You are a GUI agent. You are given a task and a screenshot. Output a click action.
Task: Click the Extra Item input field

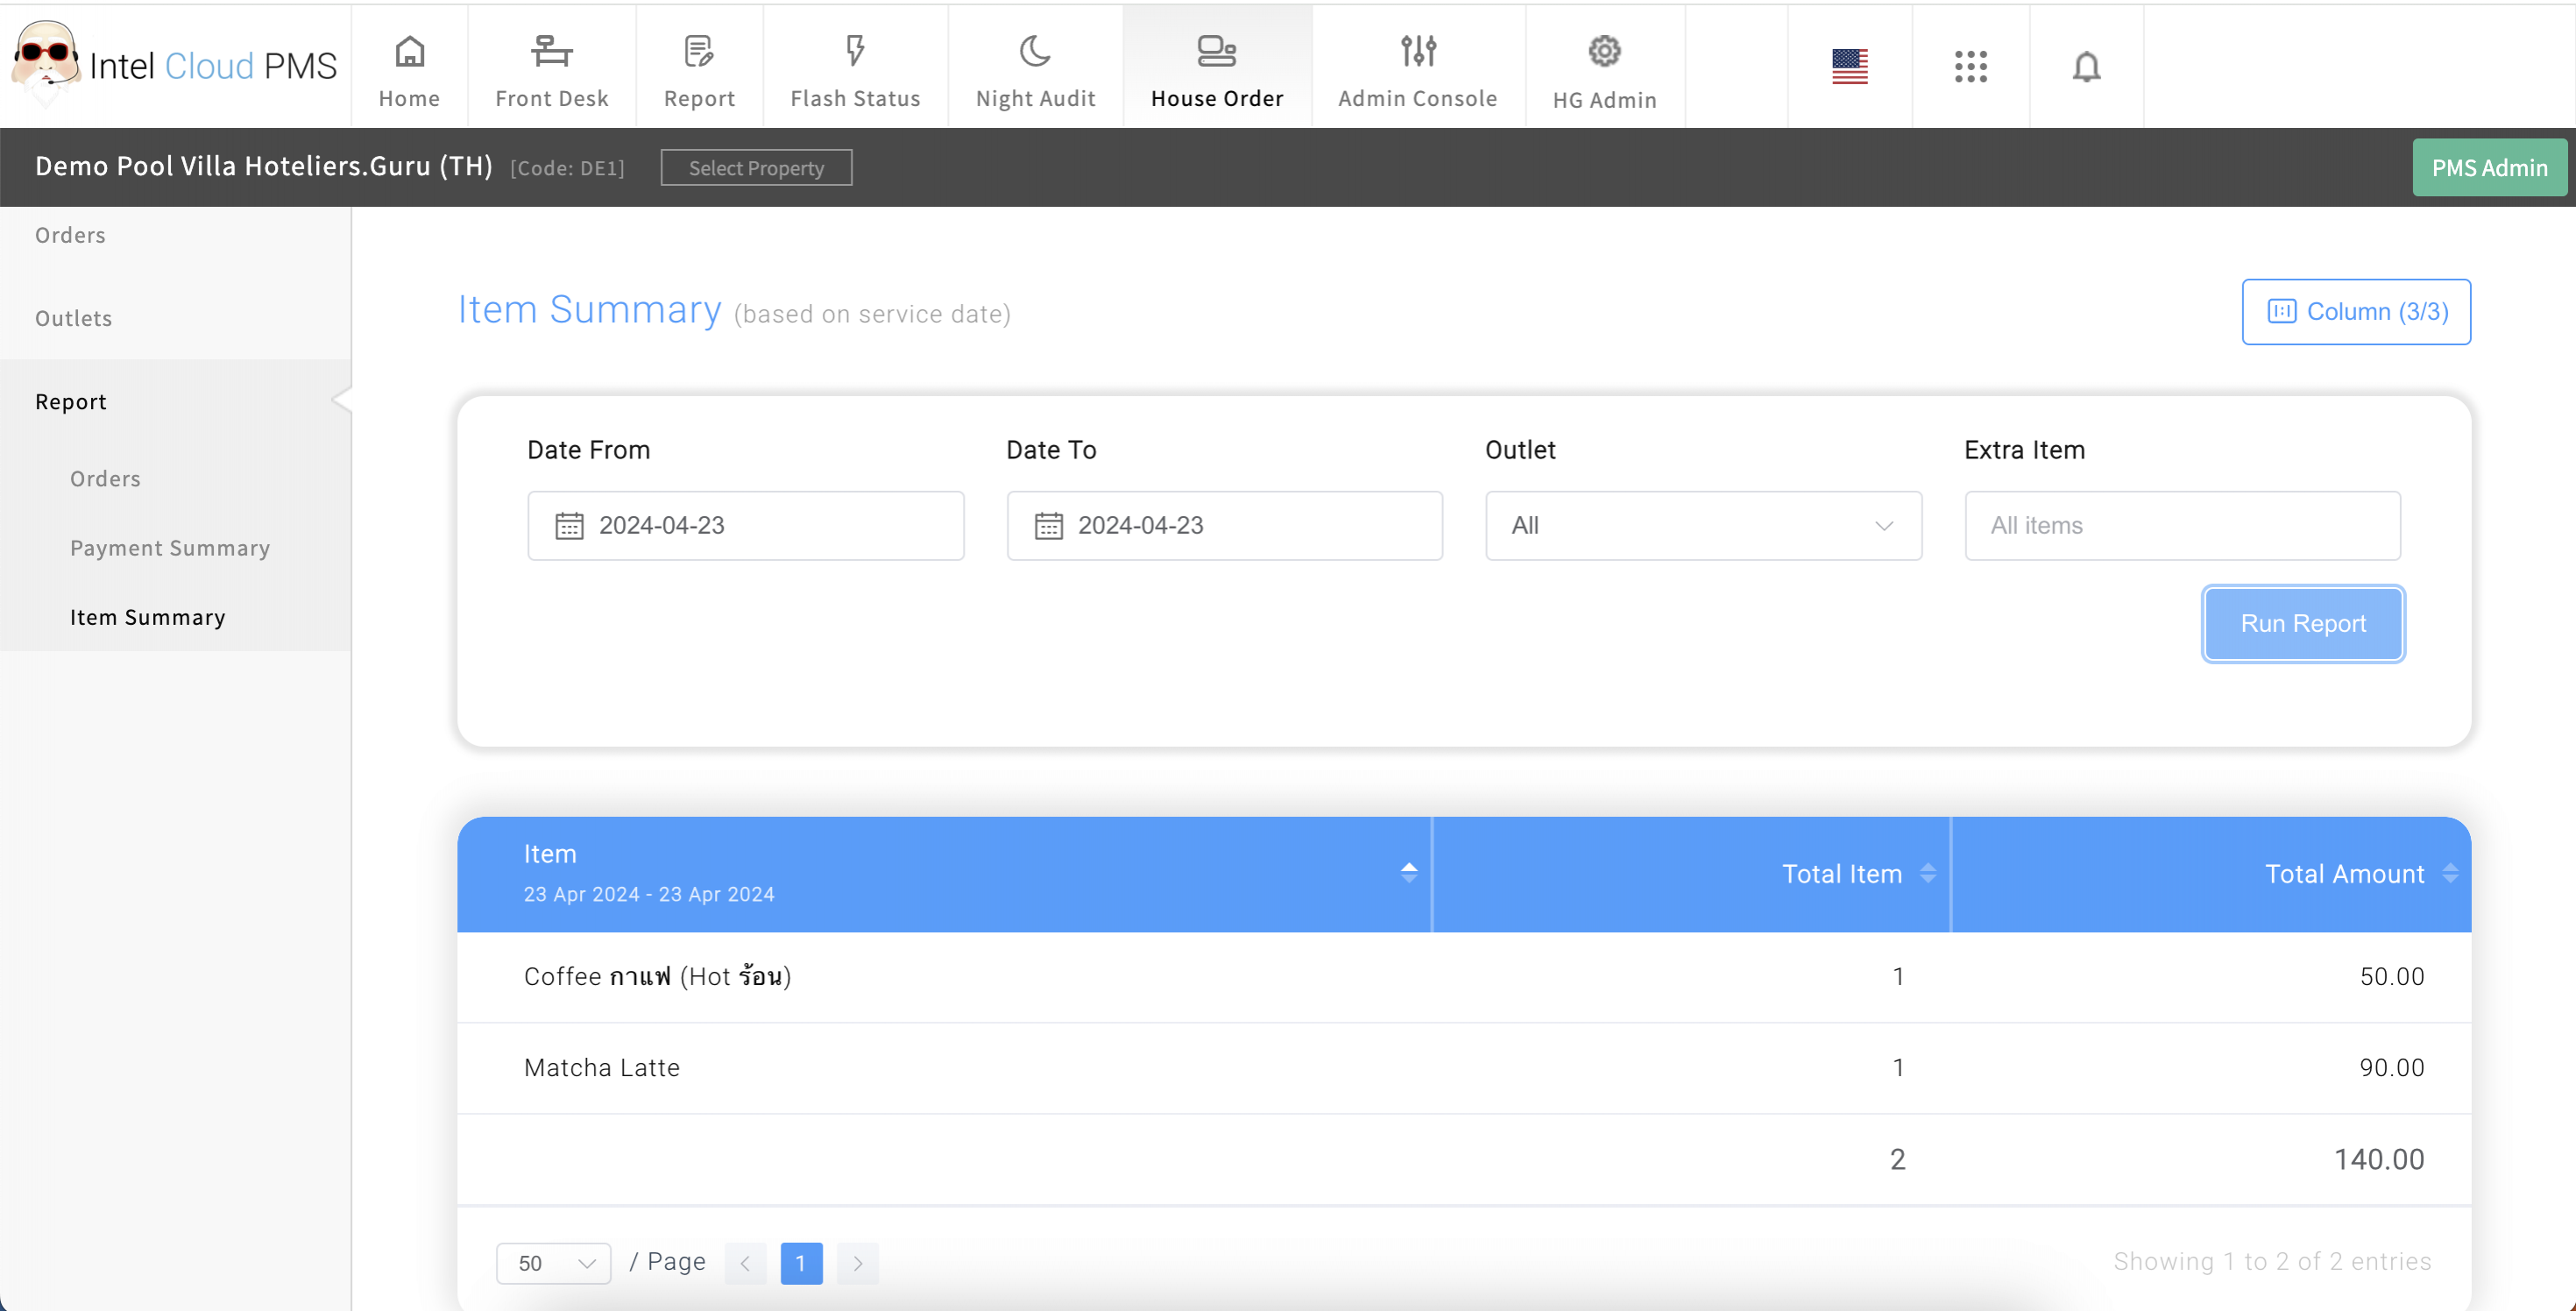[x=2182, y=525]
